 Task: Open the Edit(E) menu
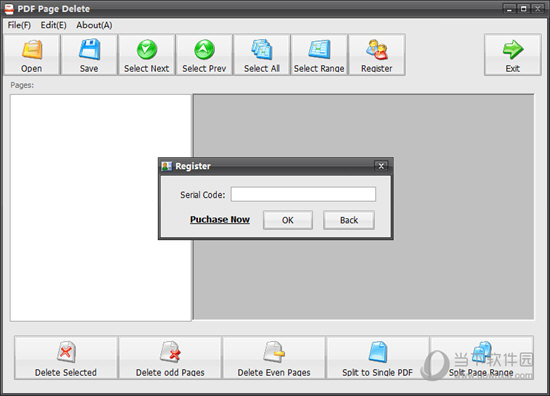(53, 25)
